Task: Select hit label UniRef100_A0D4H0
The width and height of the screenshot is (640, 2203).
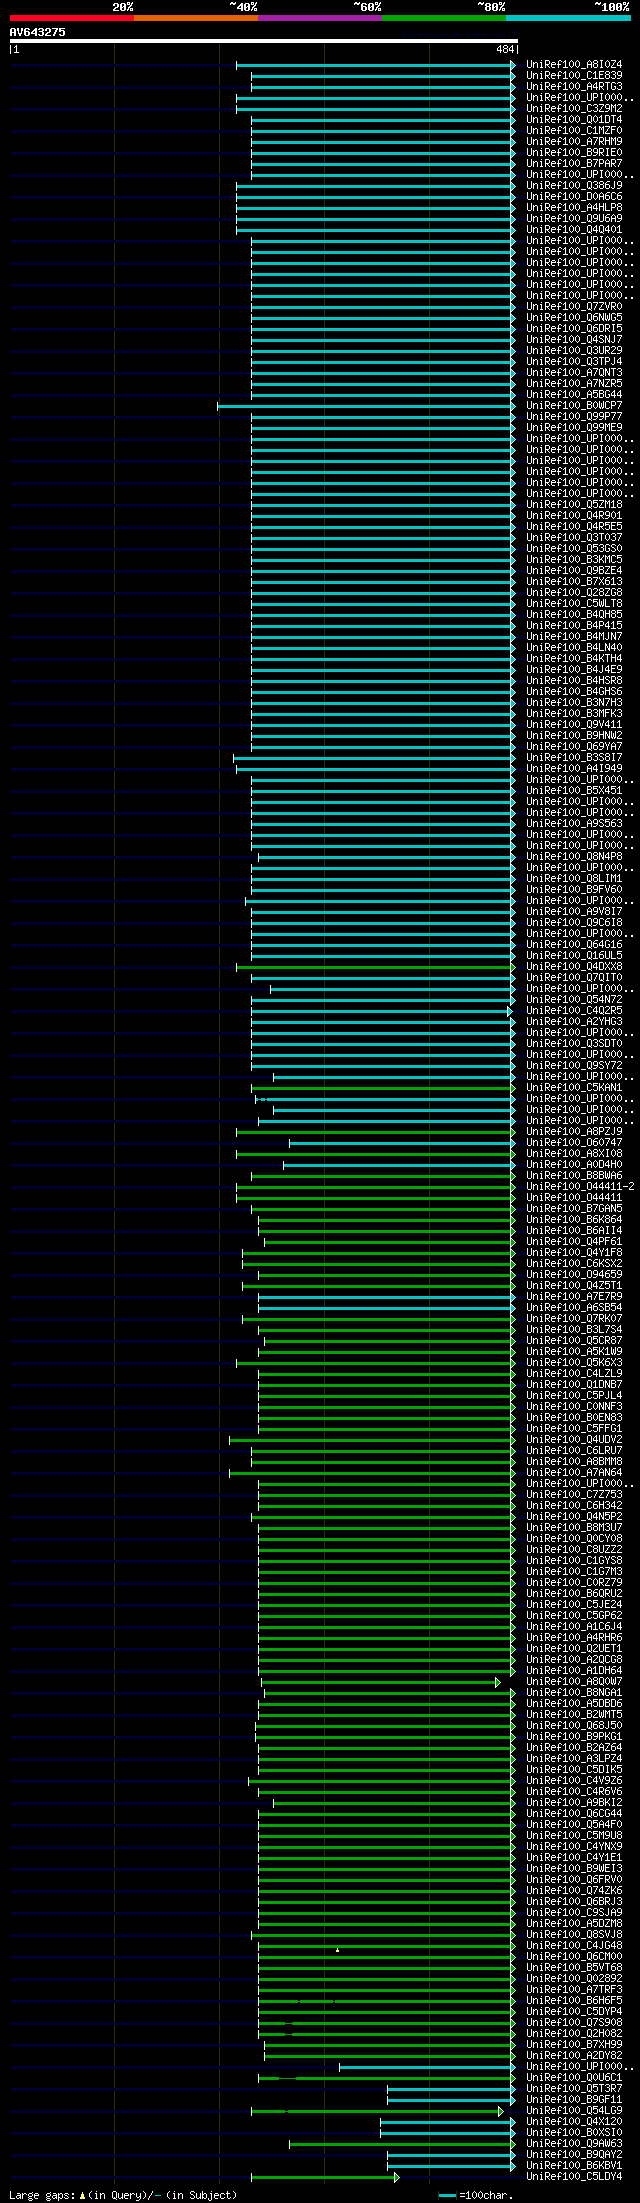Action: [574, 1164]
